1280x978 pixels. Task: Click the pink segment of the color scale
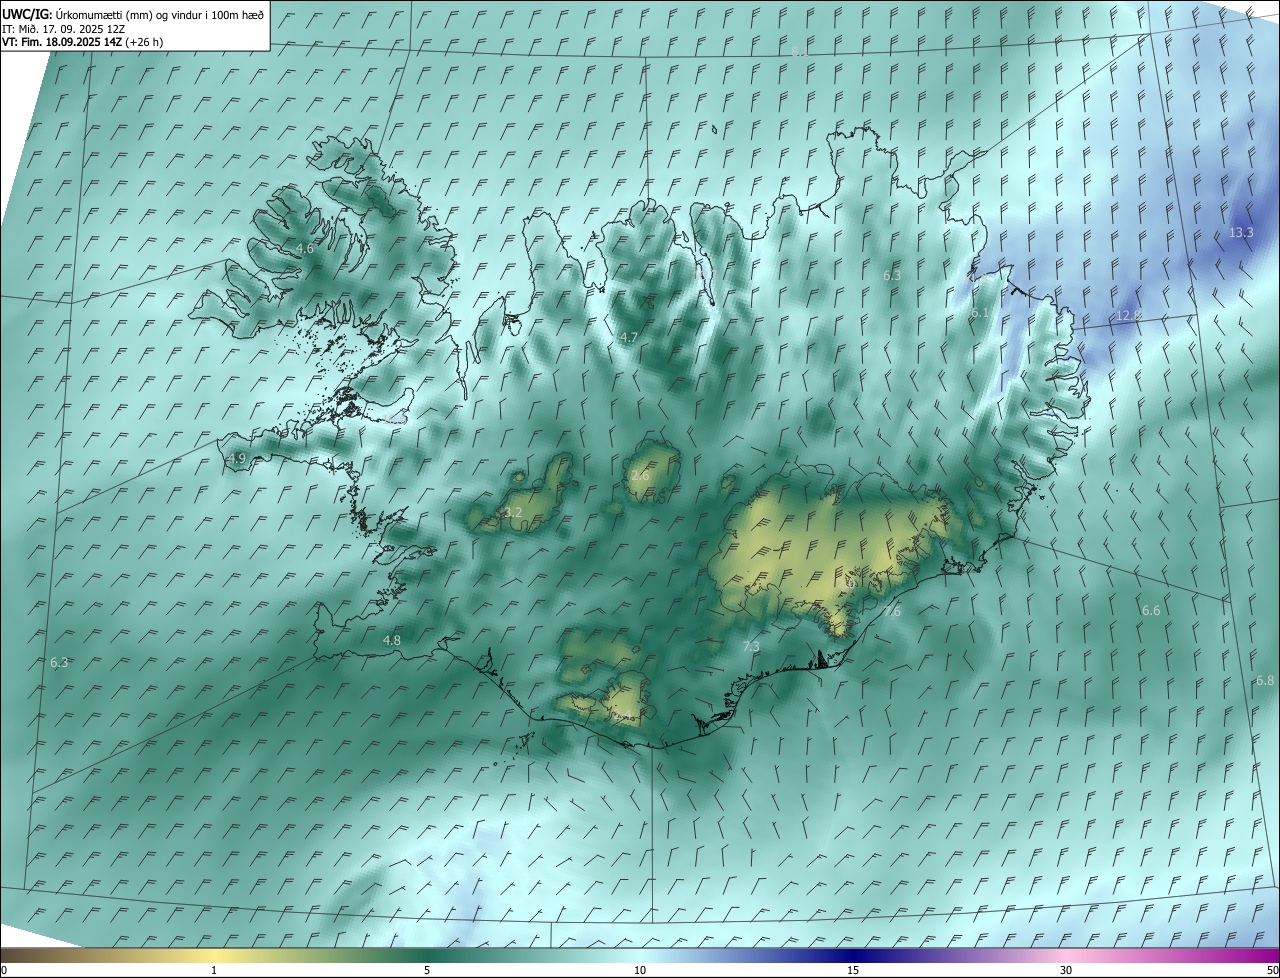[1066, 956]
